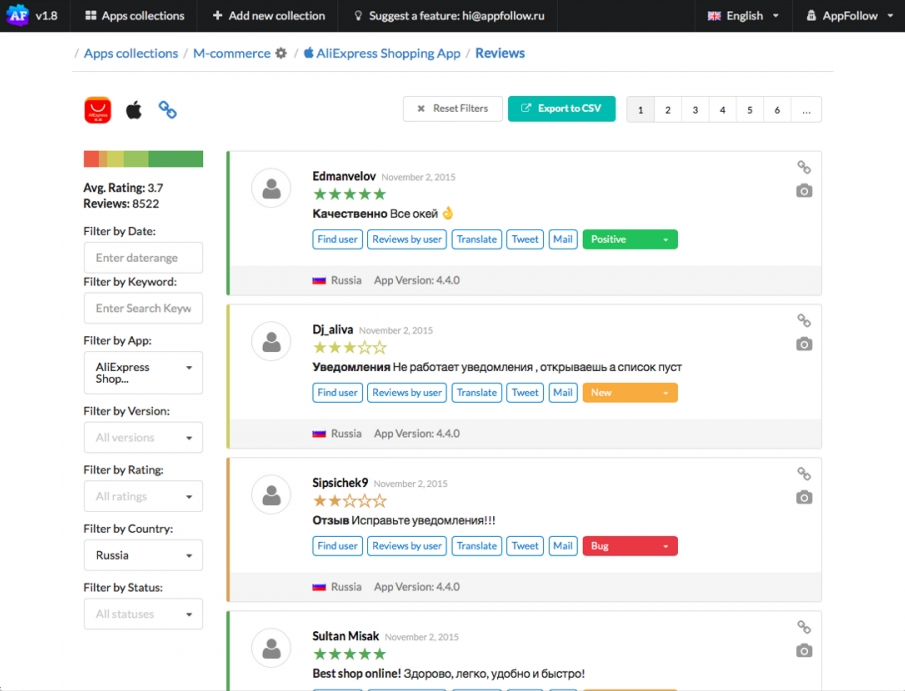The height and width of the screenshot is (691, 905).
Task: Click Reset Filters button
Action: pyautogui.click(x=452, y=109)
